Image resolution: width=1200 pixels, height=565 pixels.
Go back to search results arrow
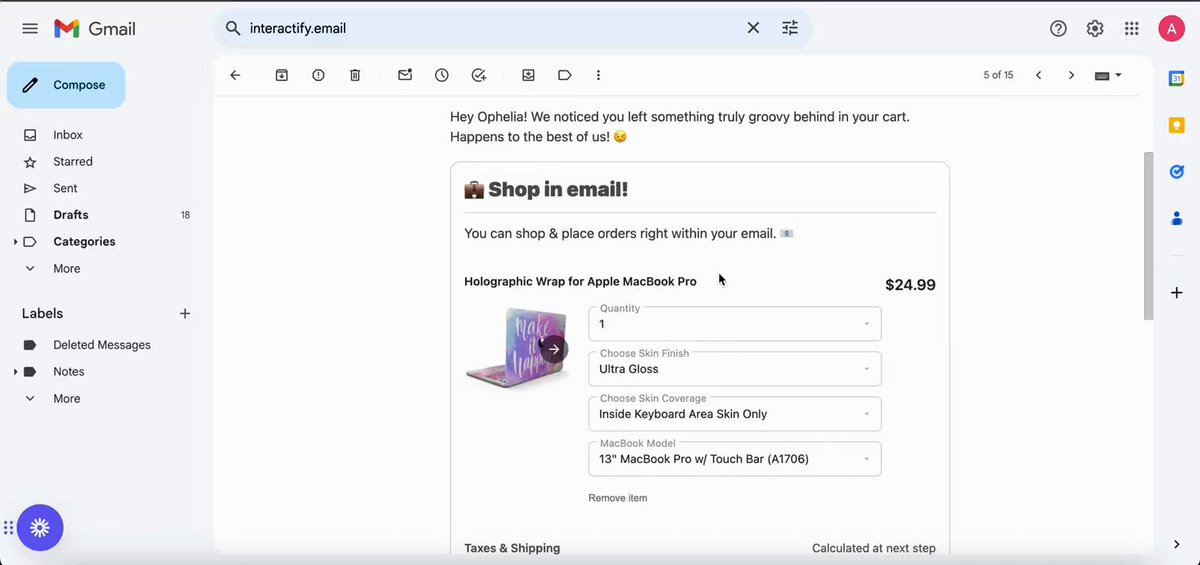tap(235, 75)
